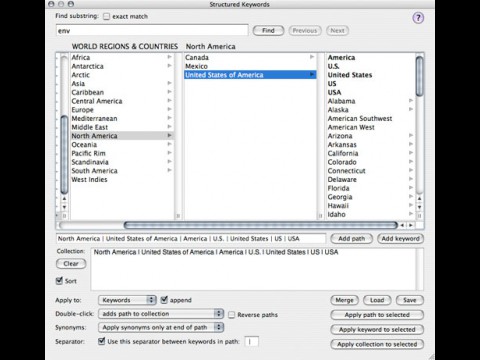Expand Canada with its arrow
The image size is (480, 360).
(x=312, y=57)
